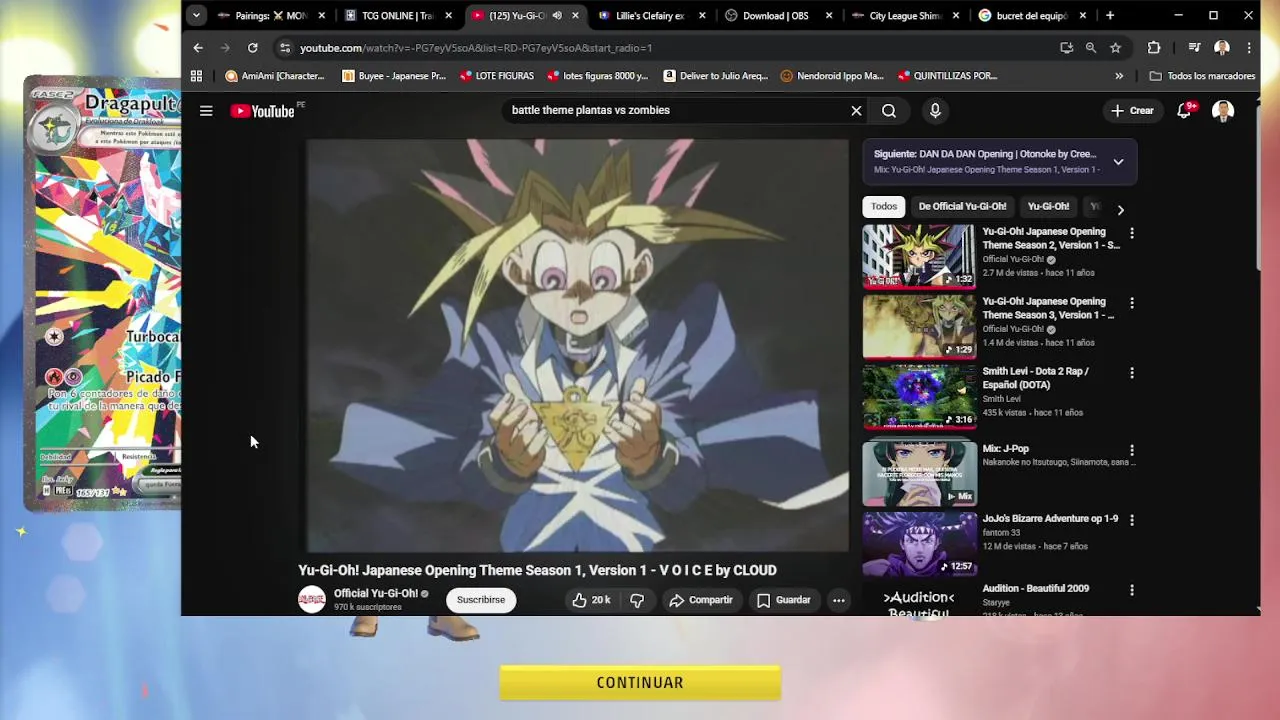Bookmark this page with star icon

coord(1115,48)
